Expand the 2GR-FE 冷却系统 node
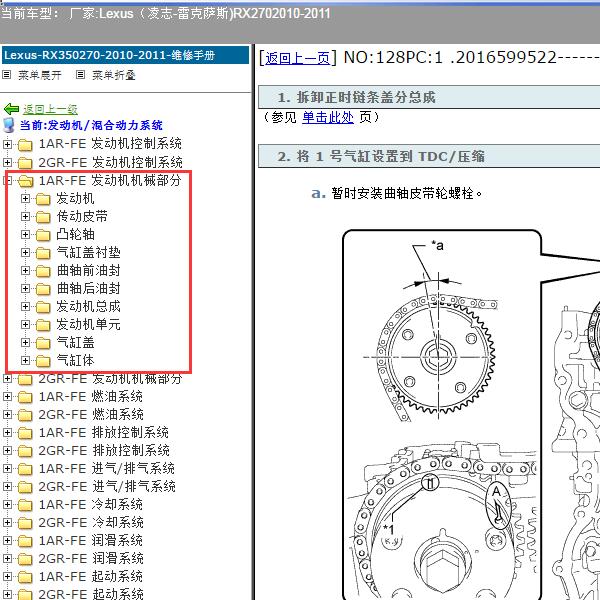The image size is (600, 600). 7,522
